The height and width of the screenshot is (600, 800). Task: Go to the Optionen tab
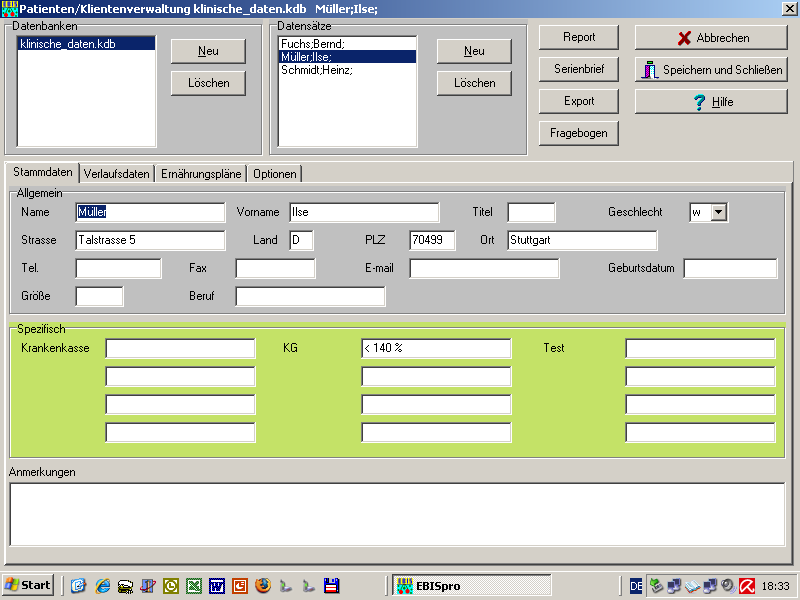coord(274,174)
